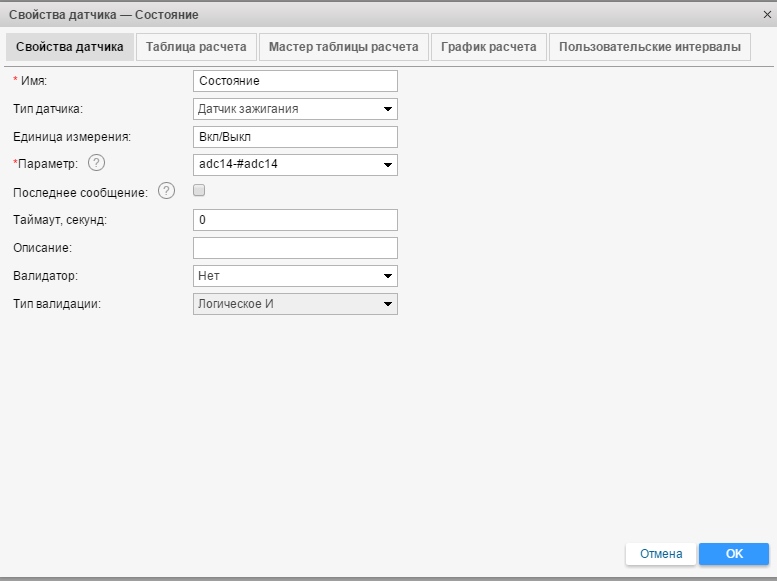
Task: Click the help icon beside Последнее сообщение
Action: (167, 192)
